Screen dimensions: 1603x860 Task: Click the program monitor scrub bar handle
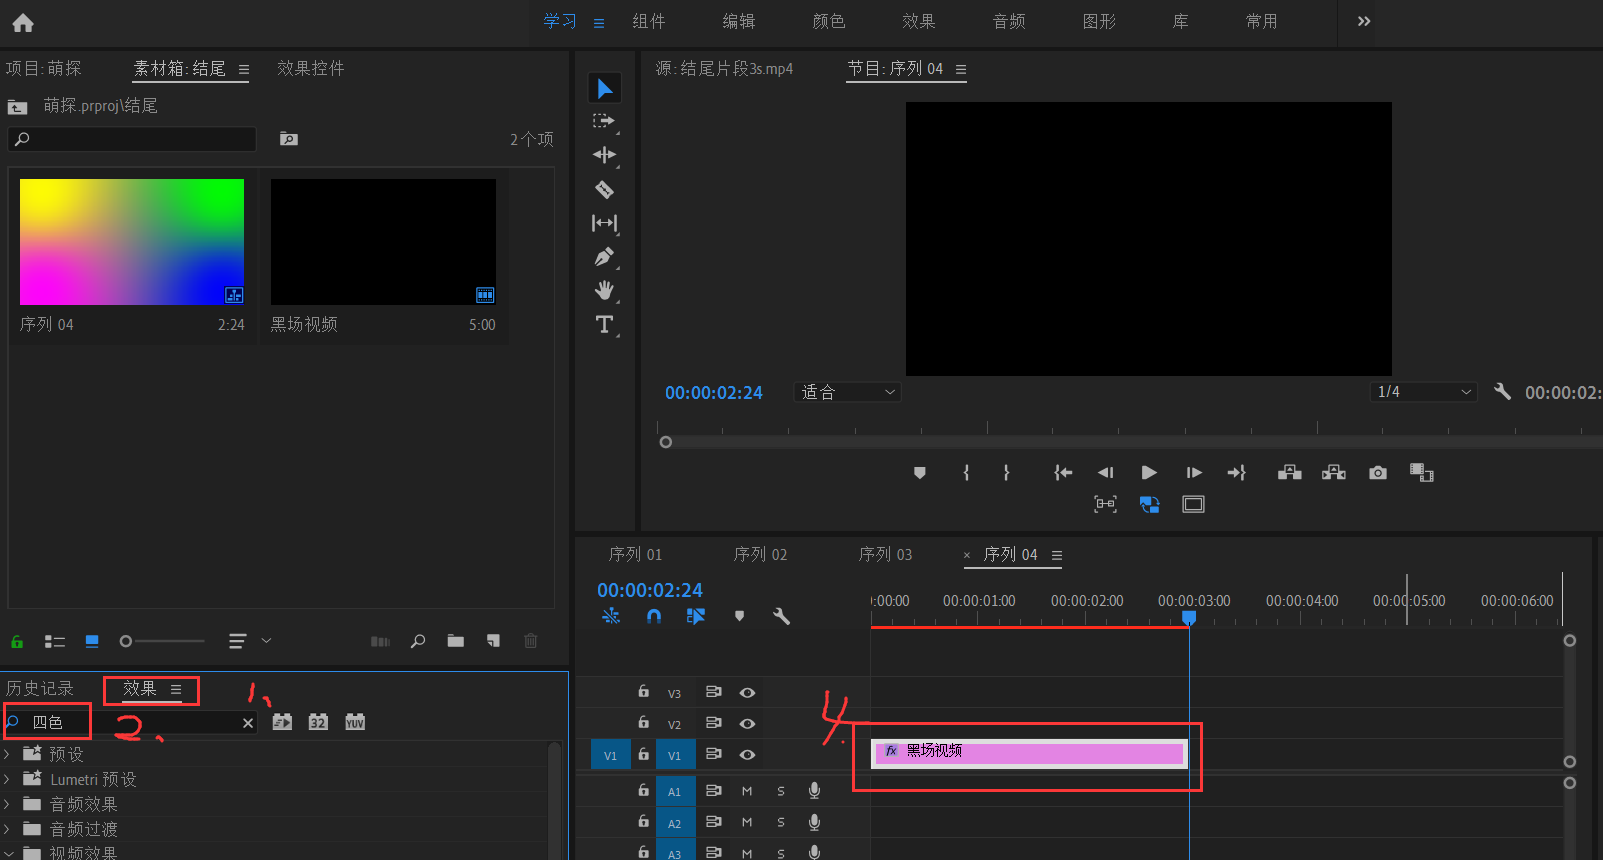pos(666,442)
